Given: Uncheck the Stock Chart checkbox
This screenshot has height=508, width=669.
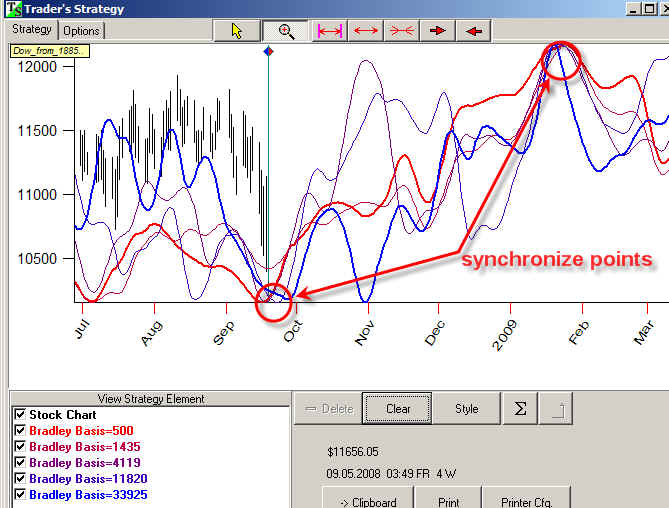Looking at the screenshot, I should [x=19, y=414].
